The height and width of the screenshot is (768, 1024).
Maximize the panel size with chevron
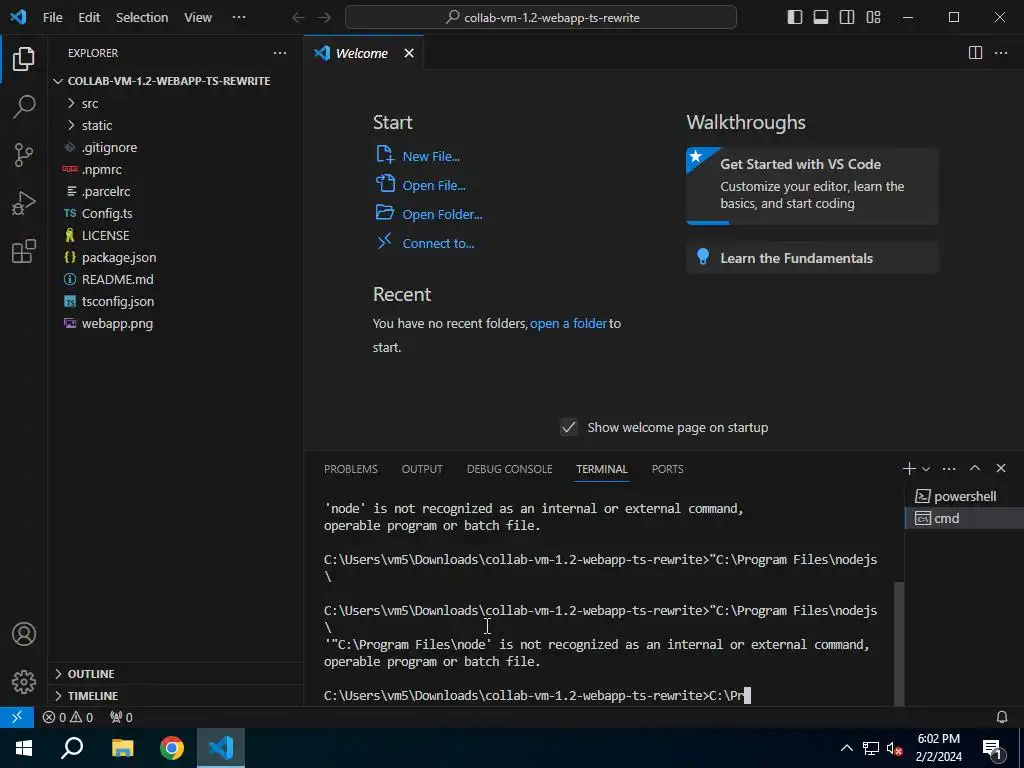pyautogui.click(x=975, y=468)
